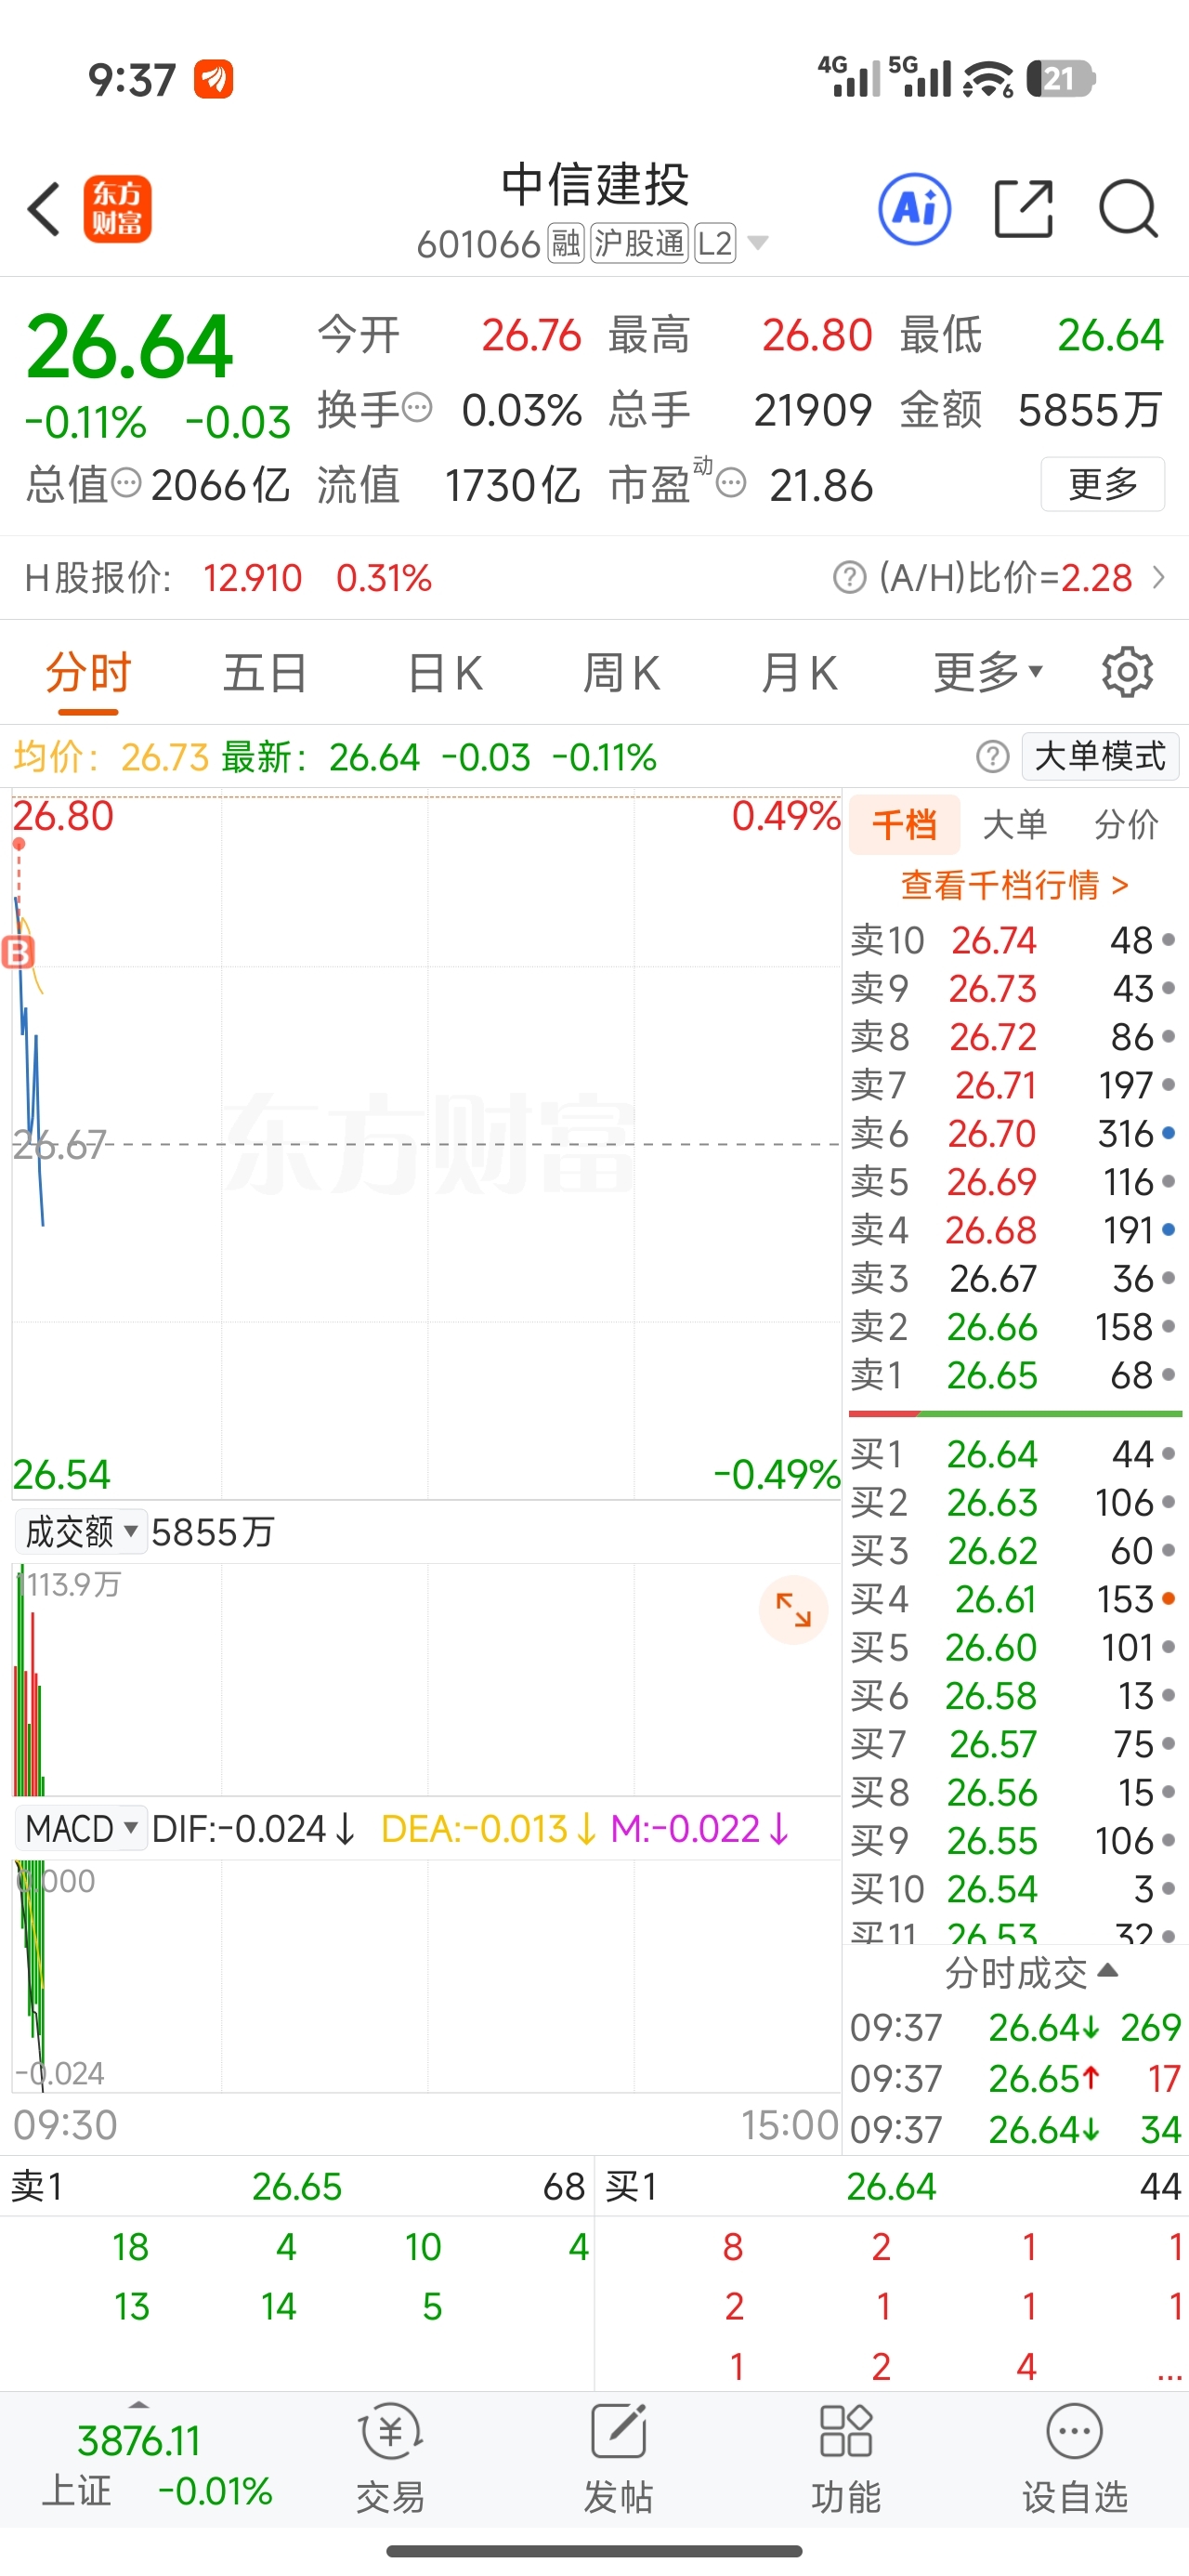The height and width of the screenshot is (2576, 1189).
Task: Tap 设自选 add to watchlist icon
Action: point(1075,2459)
